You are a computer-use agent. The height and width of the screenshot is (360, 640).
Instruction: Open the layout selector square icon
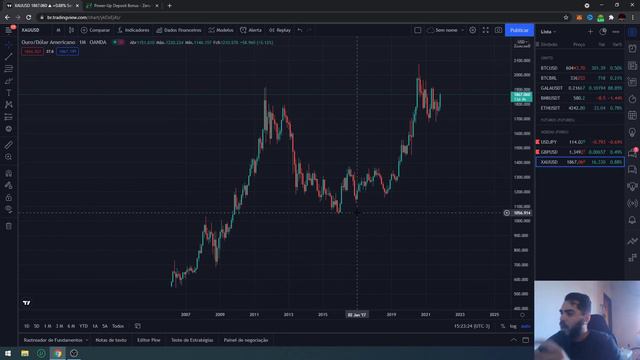coord(418,30)
